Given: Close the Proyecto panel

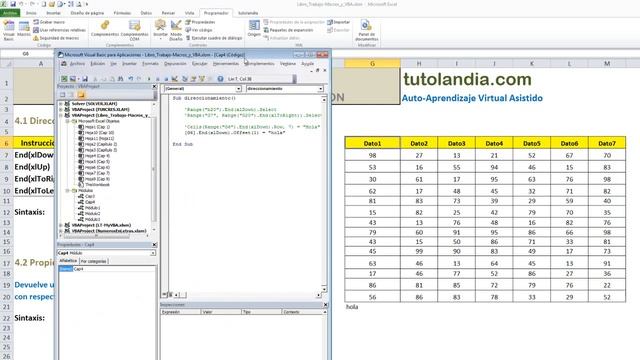Looking at the screenshot, I should pos(154,87).
